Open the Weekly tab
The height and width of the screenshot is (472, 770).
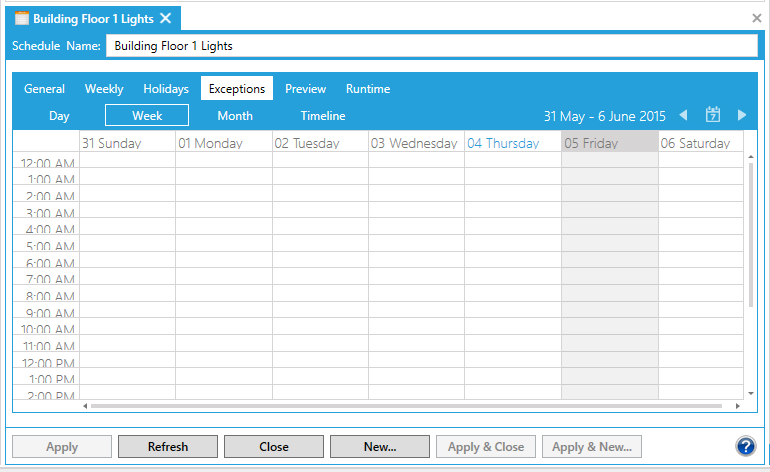(104, 89)
